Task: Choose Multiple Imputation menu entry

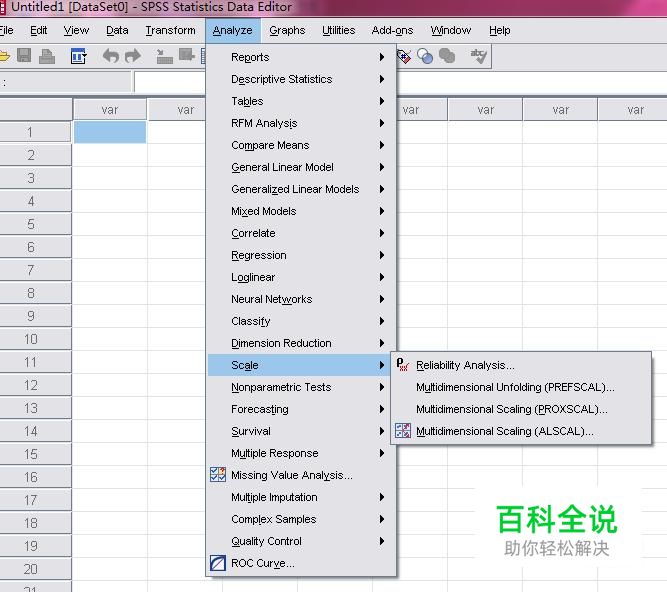Action: coord(300,497)
